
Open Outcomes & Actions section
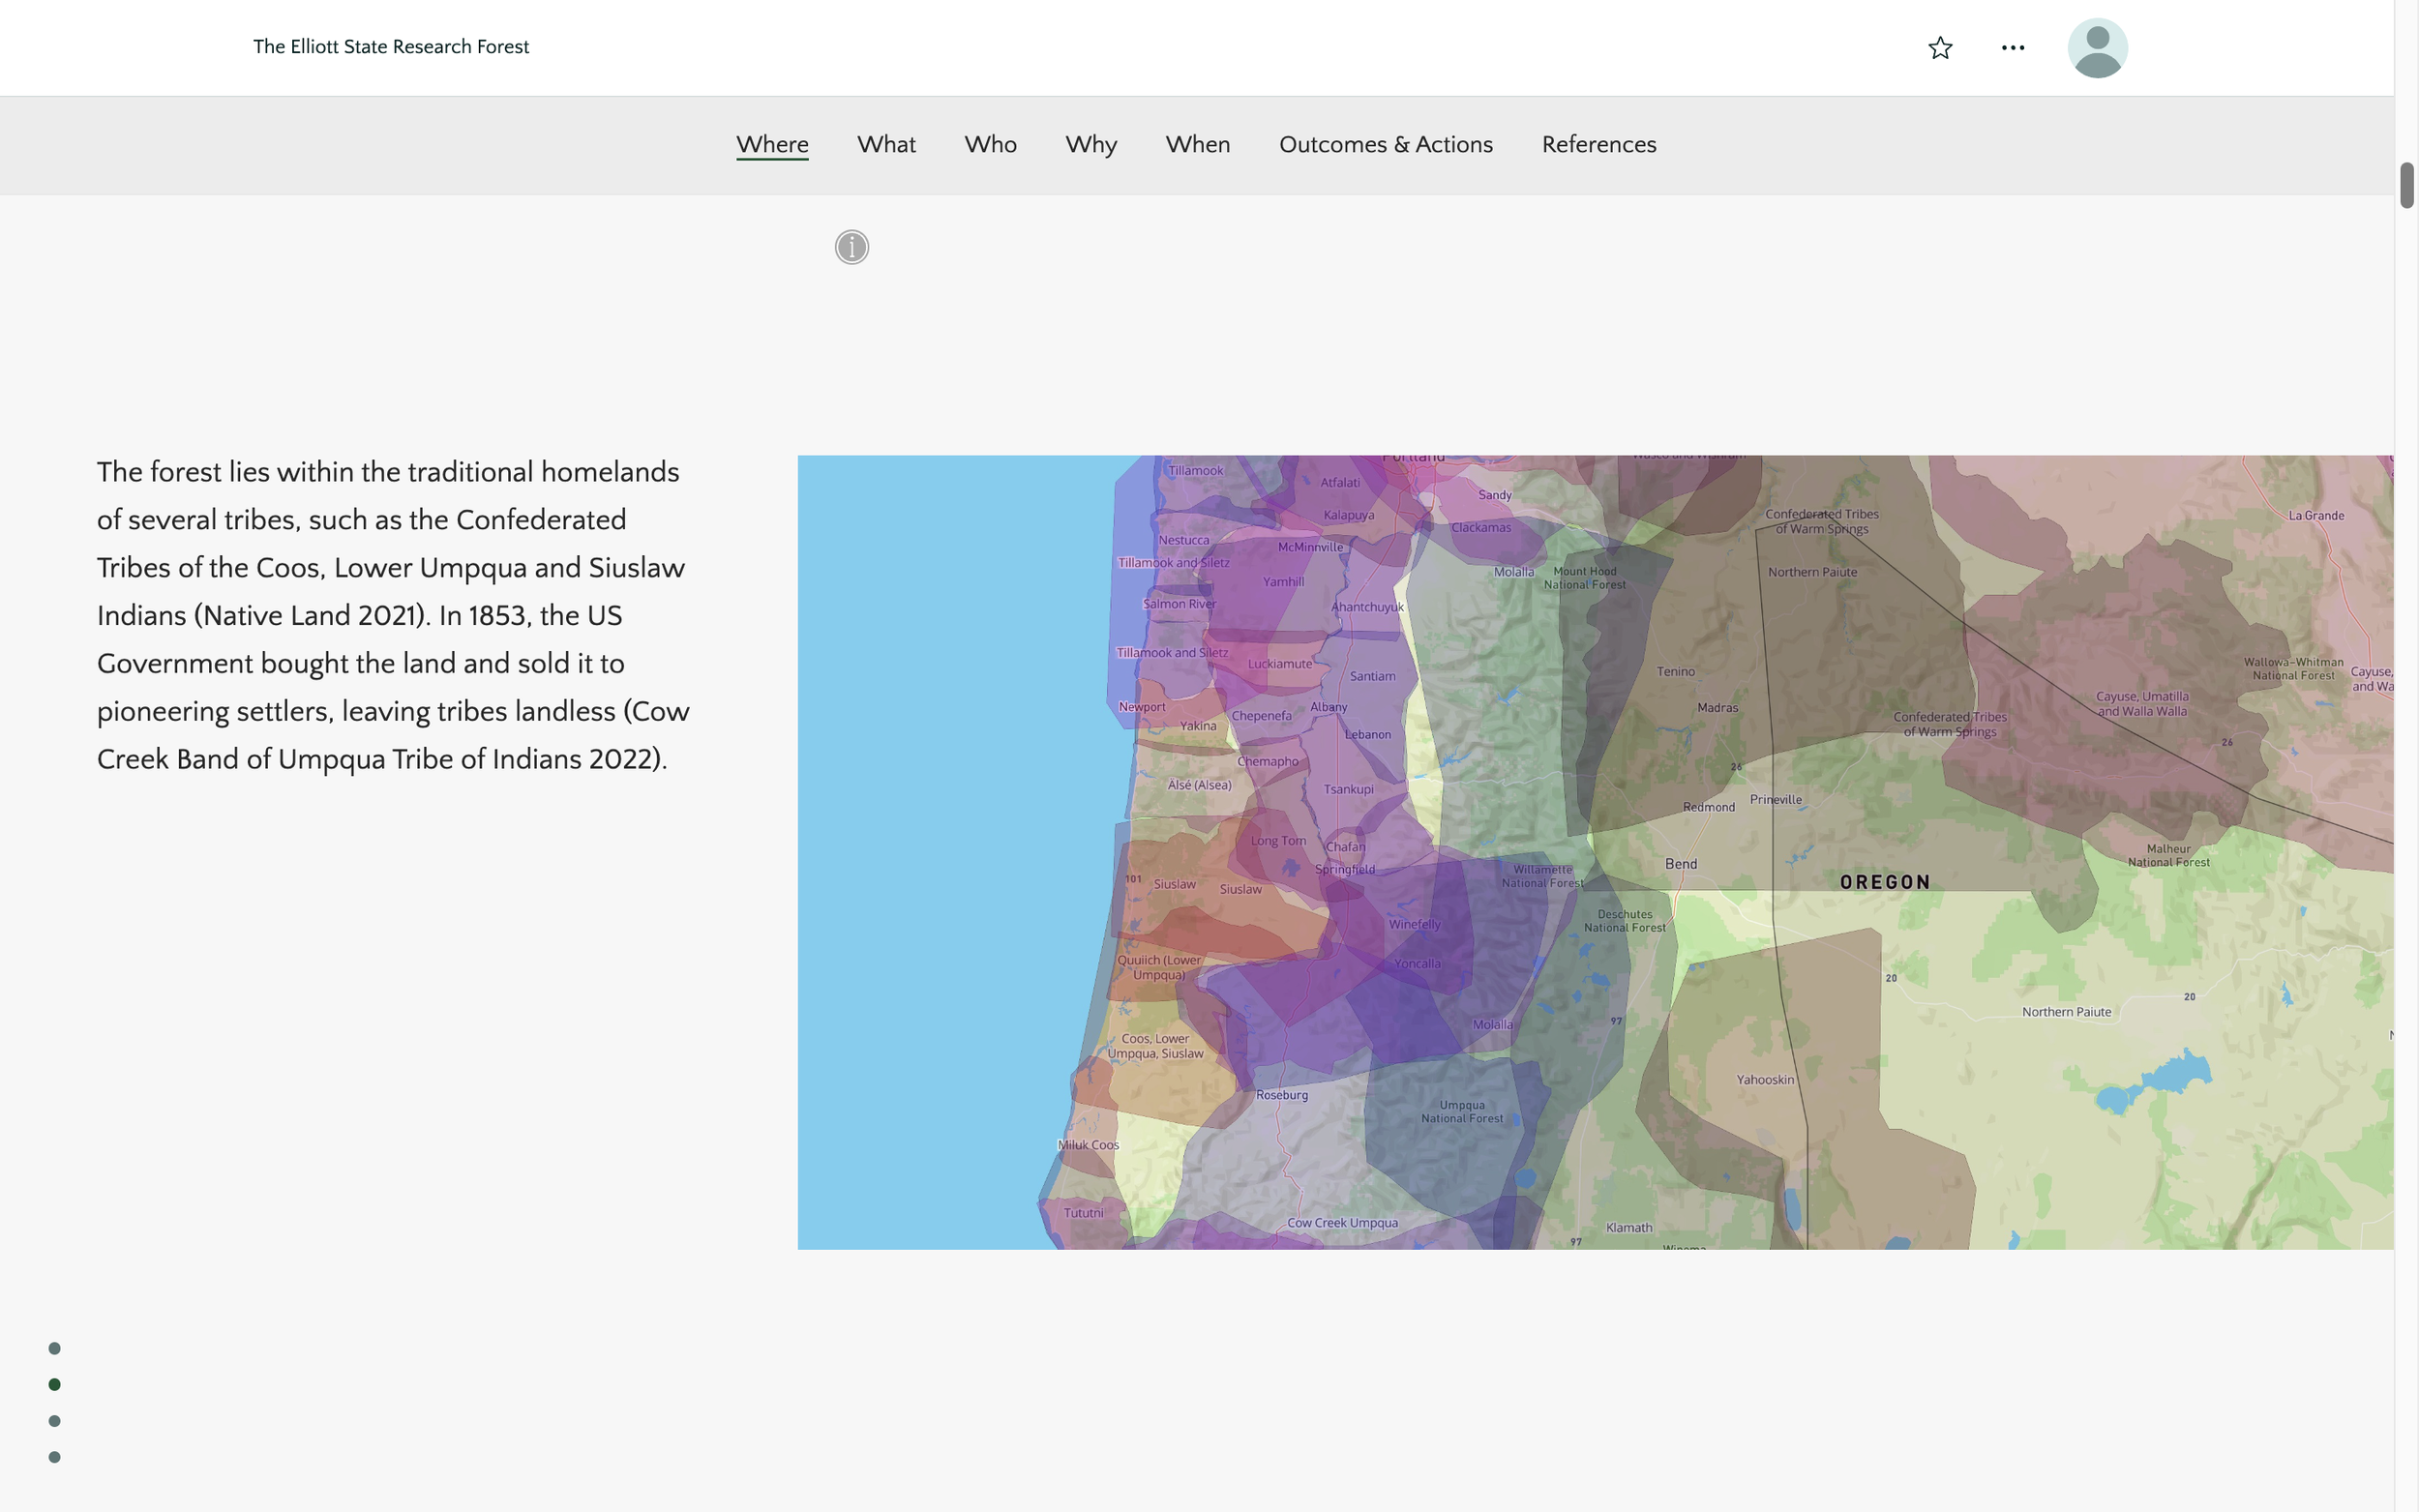[1385, 144]
